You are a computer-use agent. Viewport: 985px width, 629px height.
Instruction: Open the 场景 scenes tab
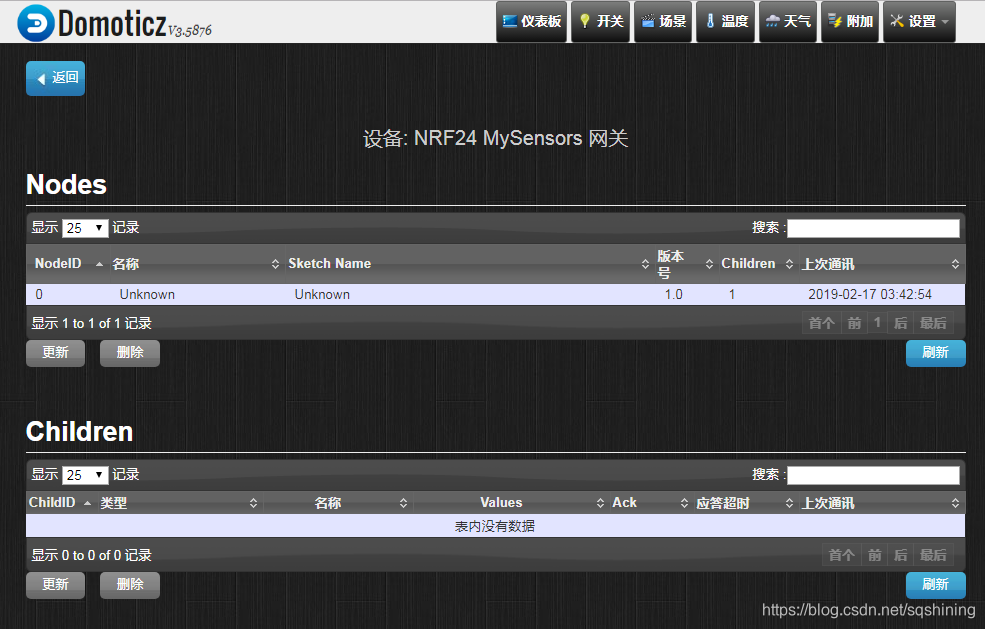click(663, 21)
